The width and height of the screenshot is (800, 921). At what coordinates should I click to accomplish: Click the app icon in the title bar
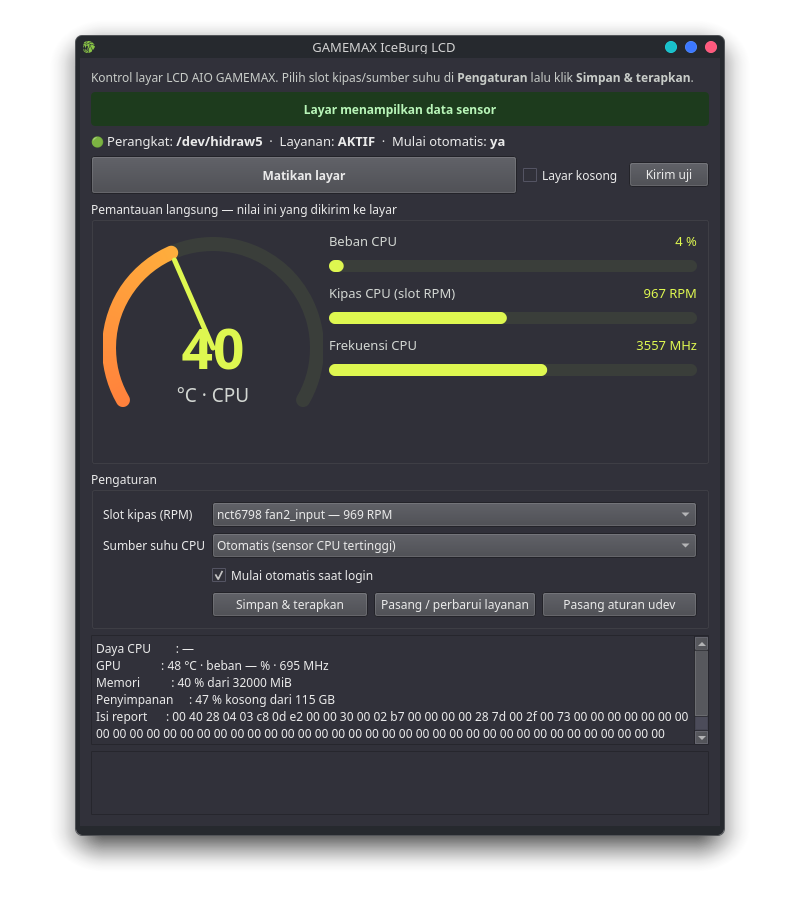click(89, 47)
